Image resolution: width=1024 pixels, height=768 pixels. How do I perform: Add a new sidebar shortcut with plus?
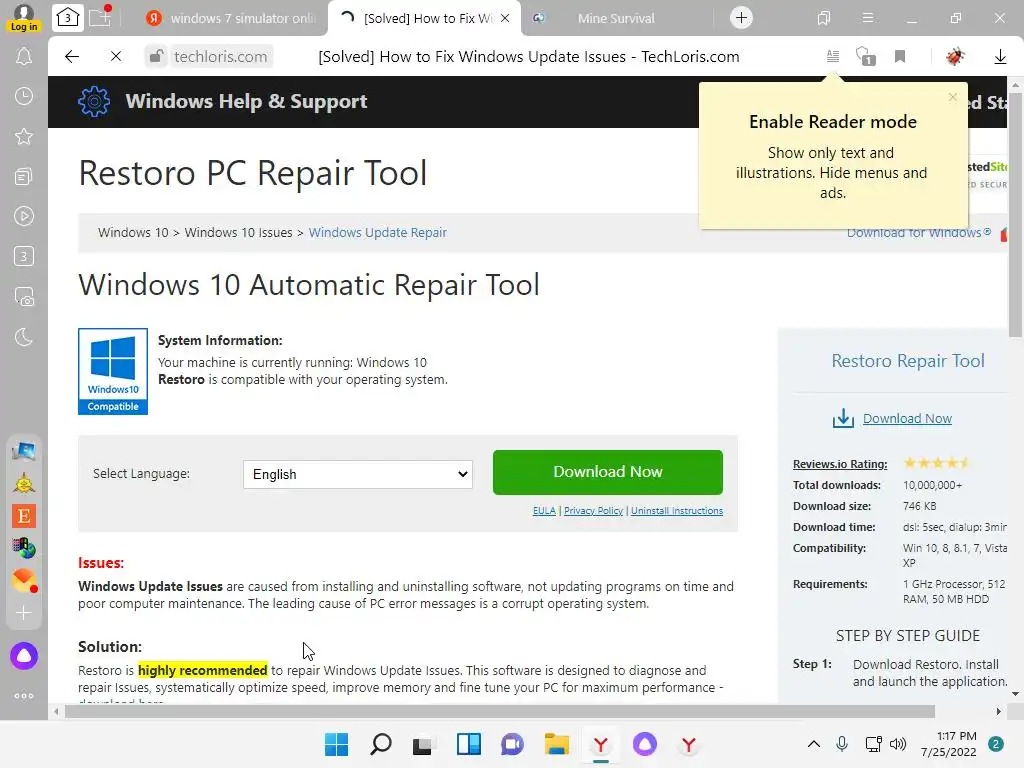pyautogui.click(x=24, y=613)
